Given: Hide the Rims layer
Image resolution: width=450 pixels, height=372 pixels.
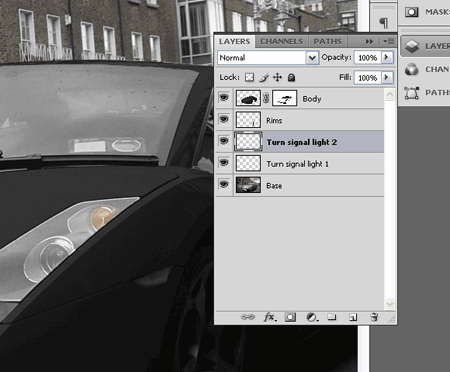Looking at the screenshot, I should click(x=224, y=119).
